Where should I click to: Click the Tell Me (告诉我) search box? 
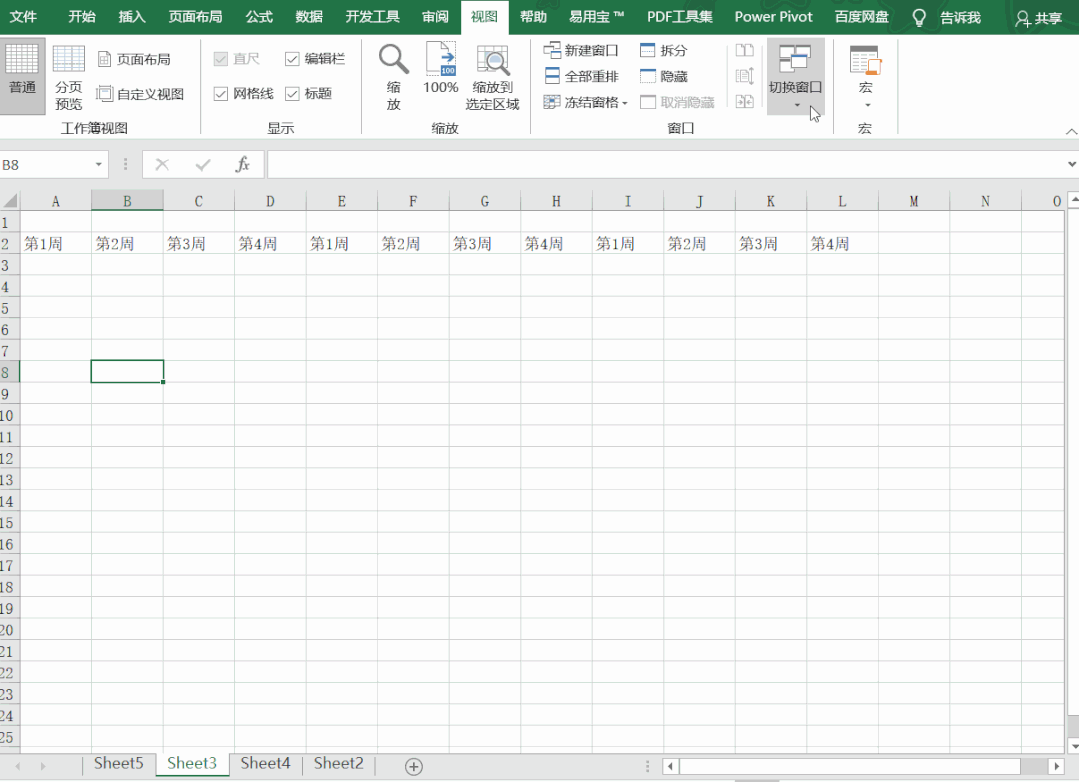pos(960,18)
